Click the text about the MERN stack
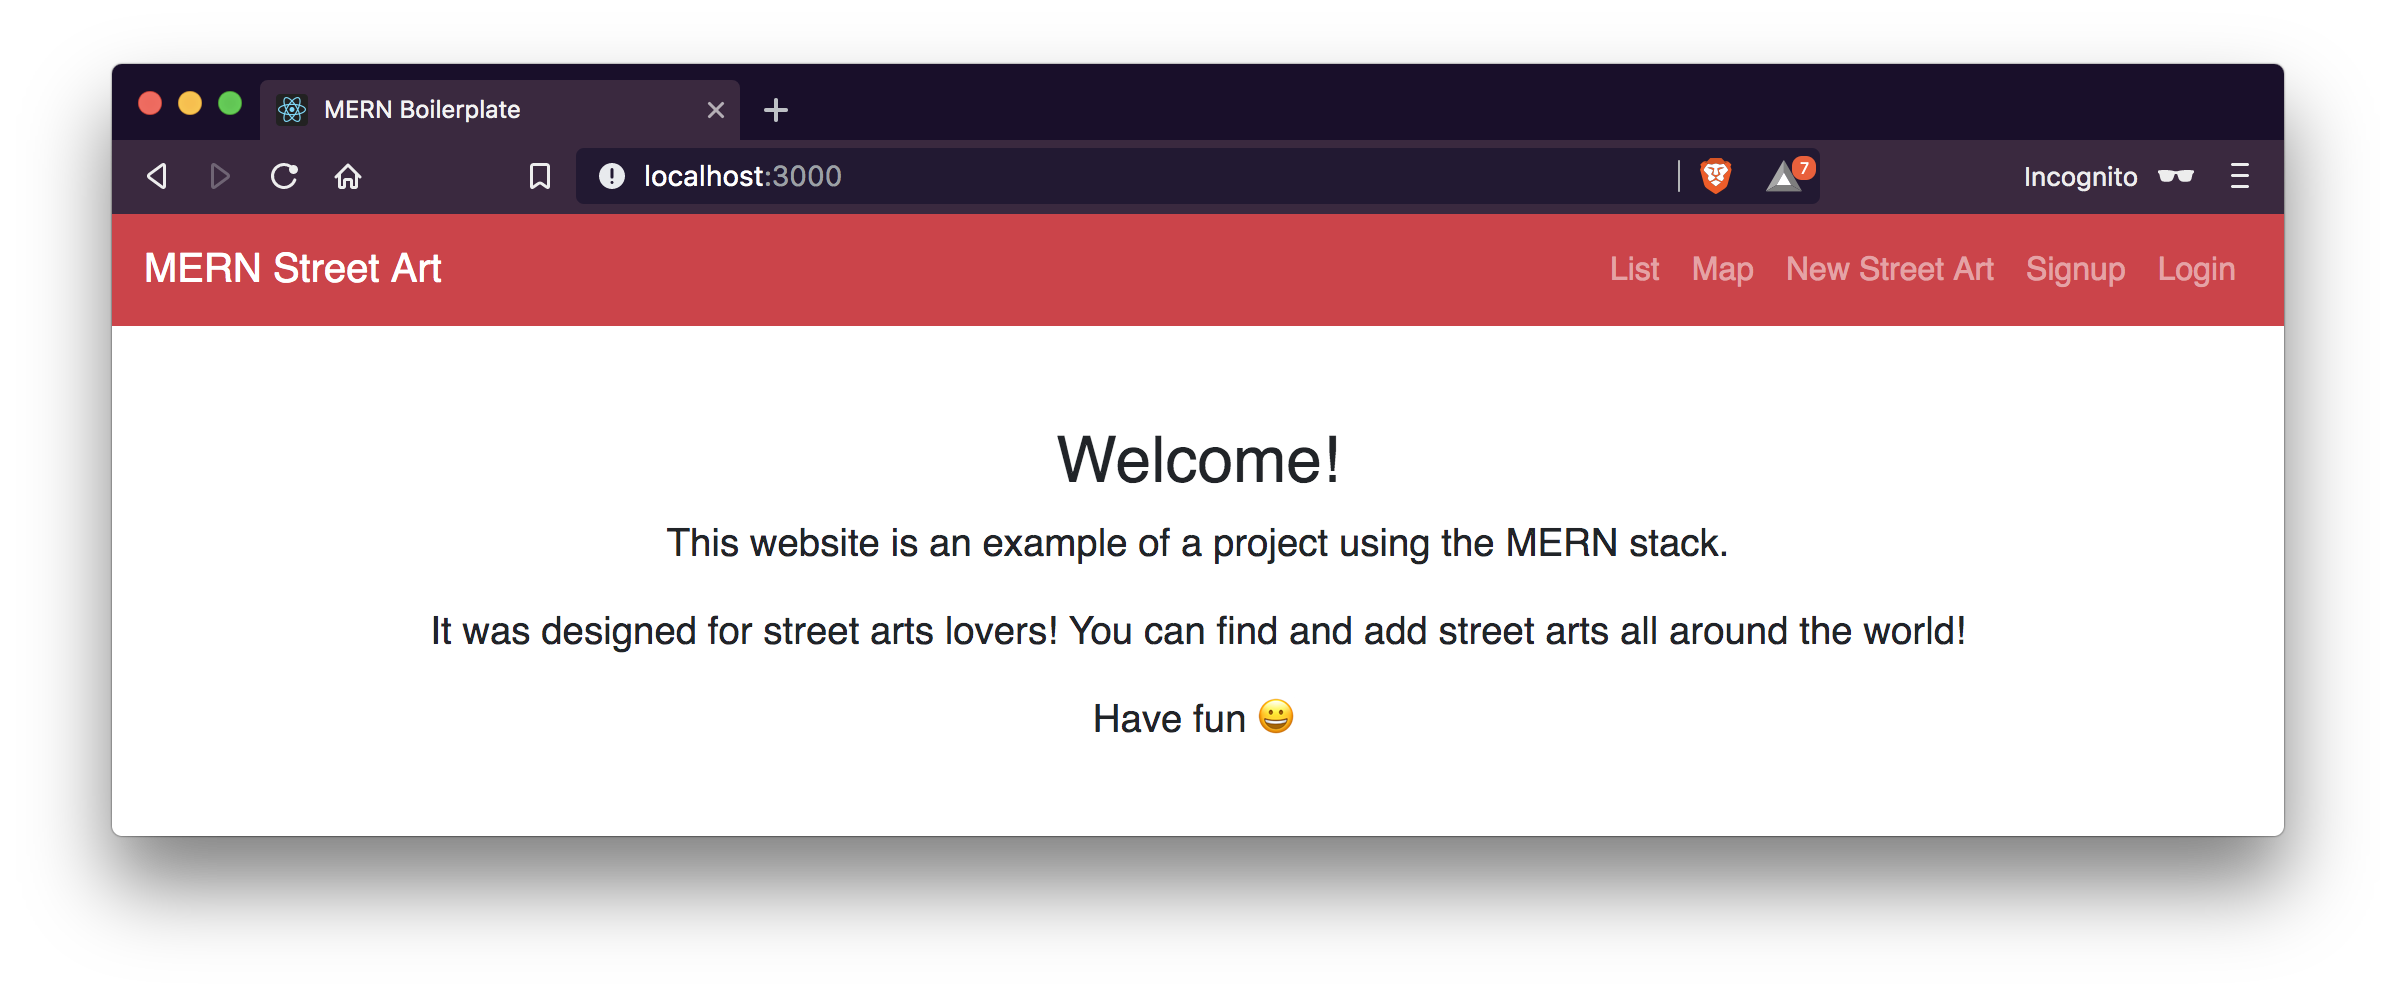This screenshot has height=996, width=2396. [x=1197, y=543]
